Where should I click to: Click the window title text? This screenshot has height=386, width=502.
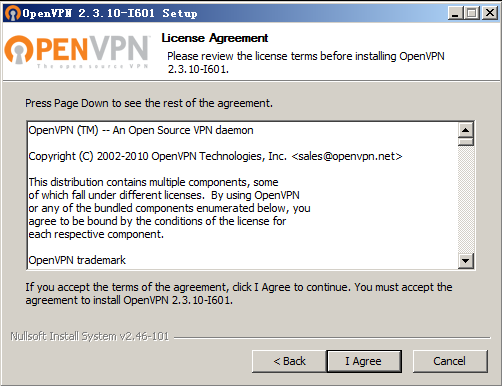[110, 13]
